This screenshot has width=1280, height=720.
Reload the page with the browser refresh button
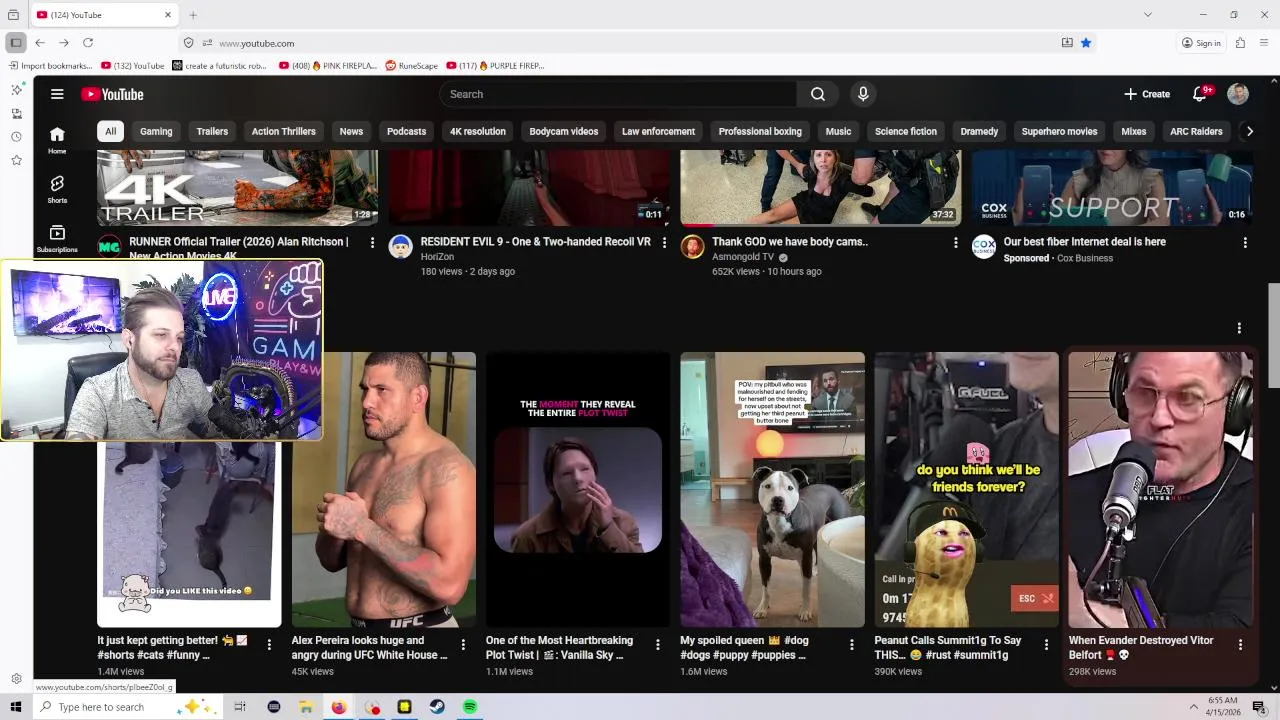click(x=88, y=43)
